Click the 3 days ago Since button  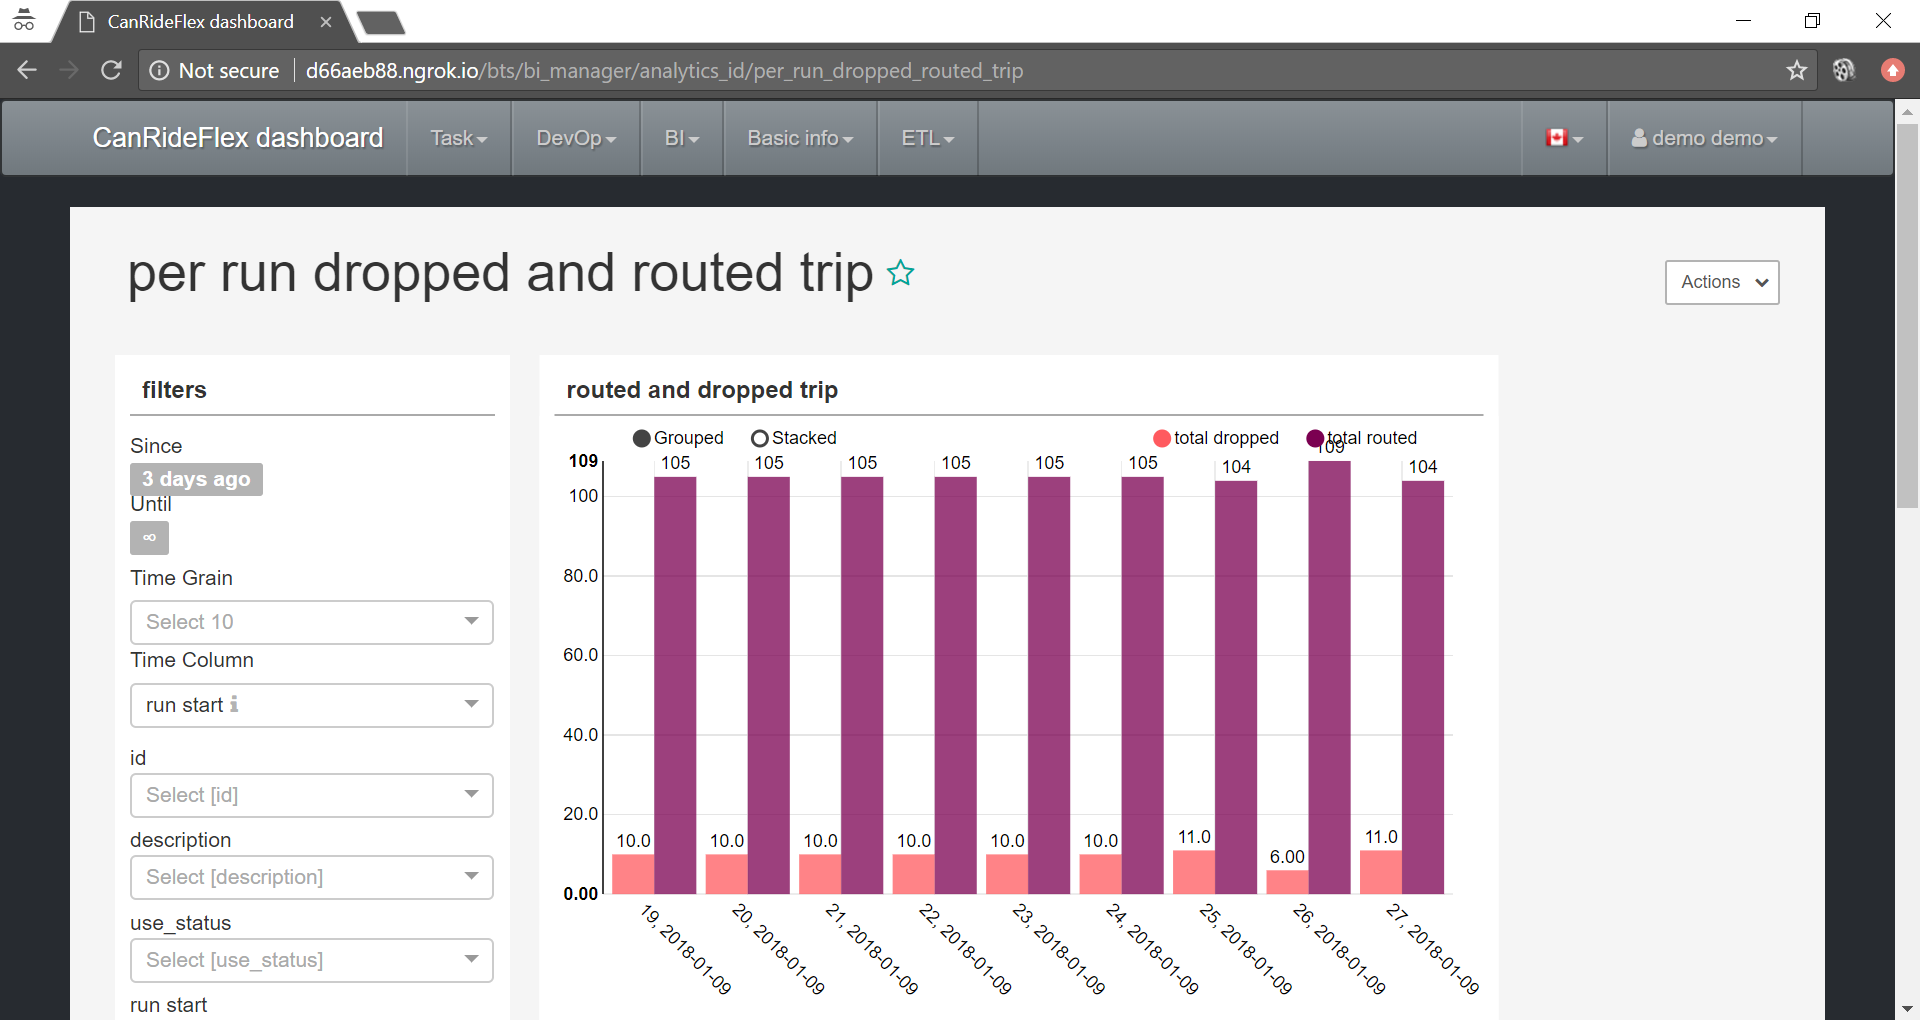(196, 479)
